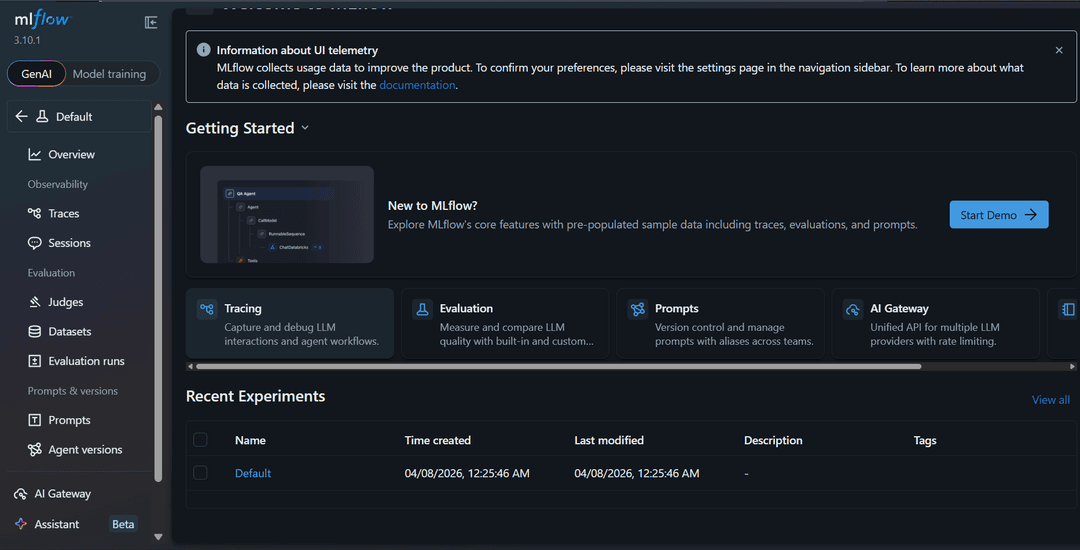
Task: Click the feature cards horizontal scrollbar
Action: tap(559, 366)
